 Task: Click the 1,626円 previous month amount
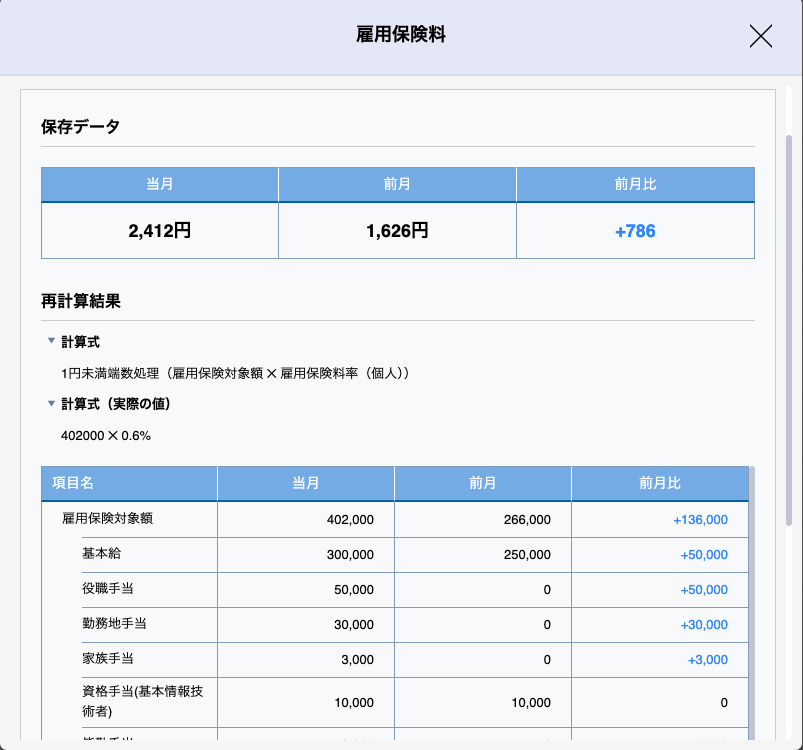[x=397, y=231]
